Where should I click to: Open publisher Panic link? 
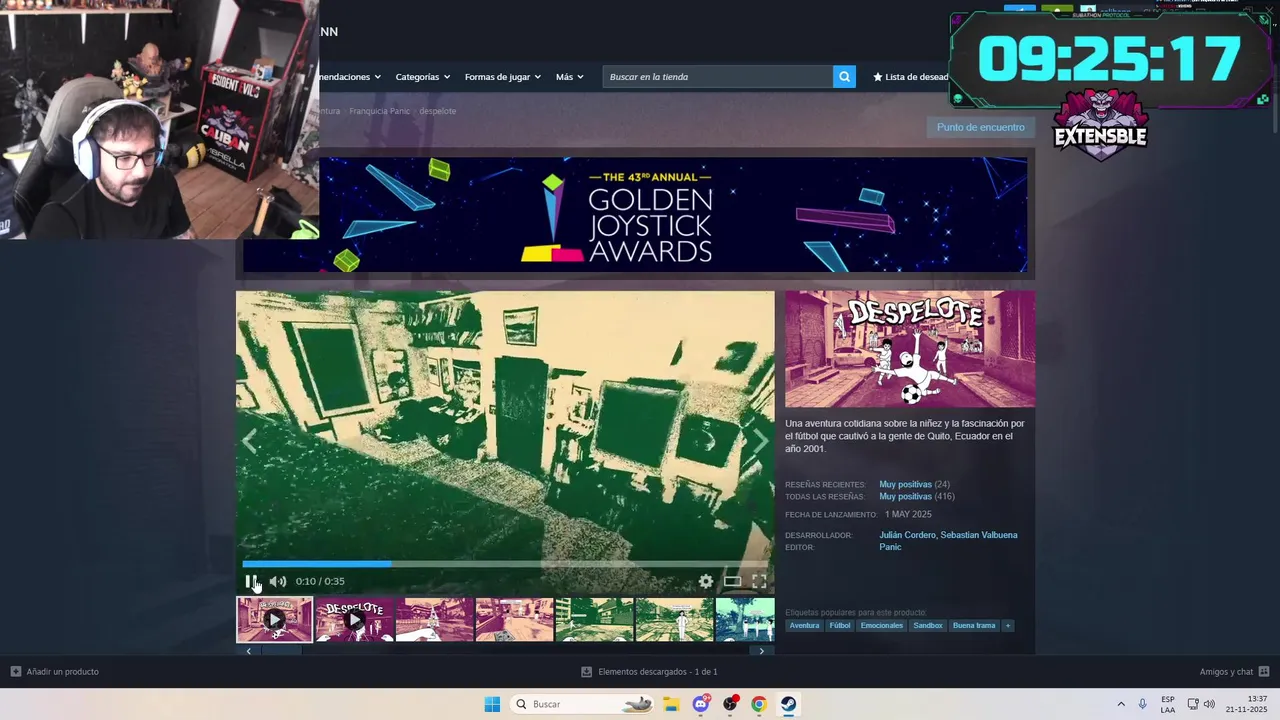(x=890, y=547)
